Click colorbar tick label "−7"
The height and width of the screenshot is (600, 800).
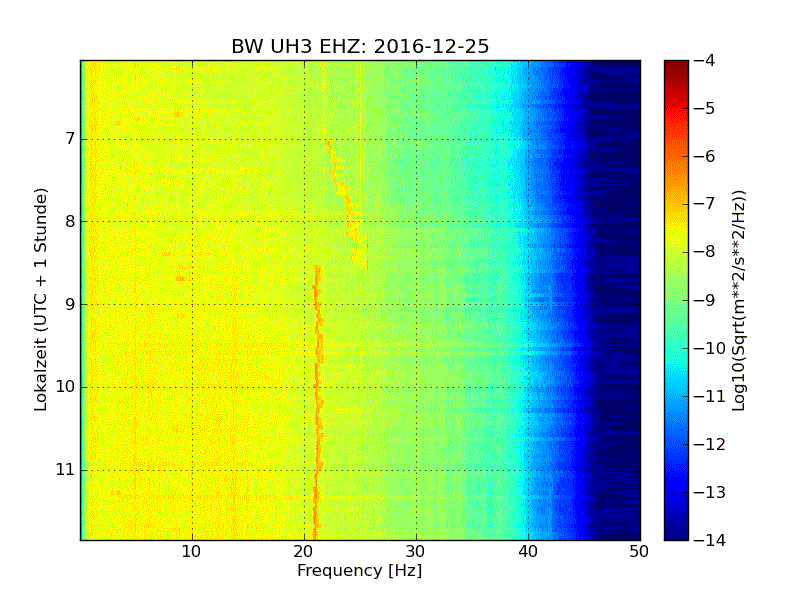click(x=705, y=204)
